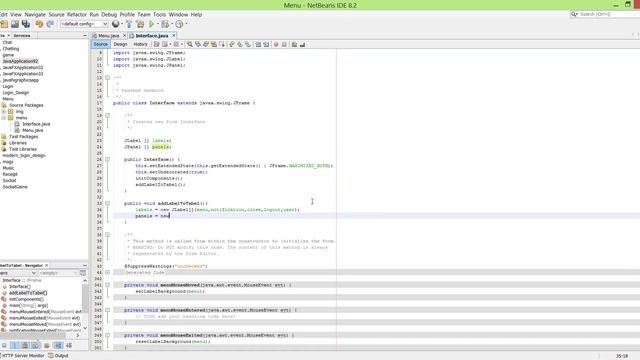This screenshot has width=640, height=360.
Task: Click the Uncomment editor toolbar icon
Action: coord(302,44)
